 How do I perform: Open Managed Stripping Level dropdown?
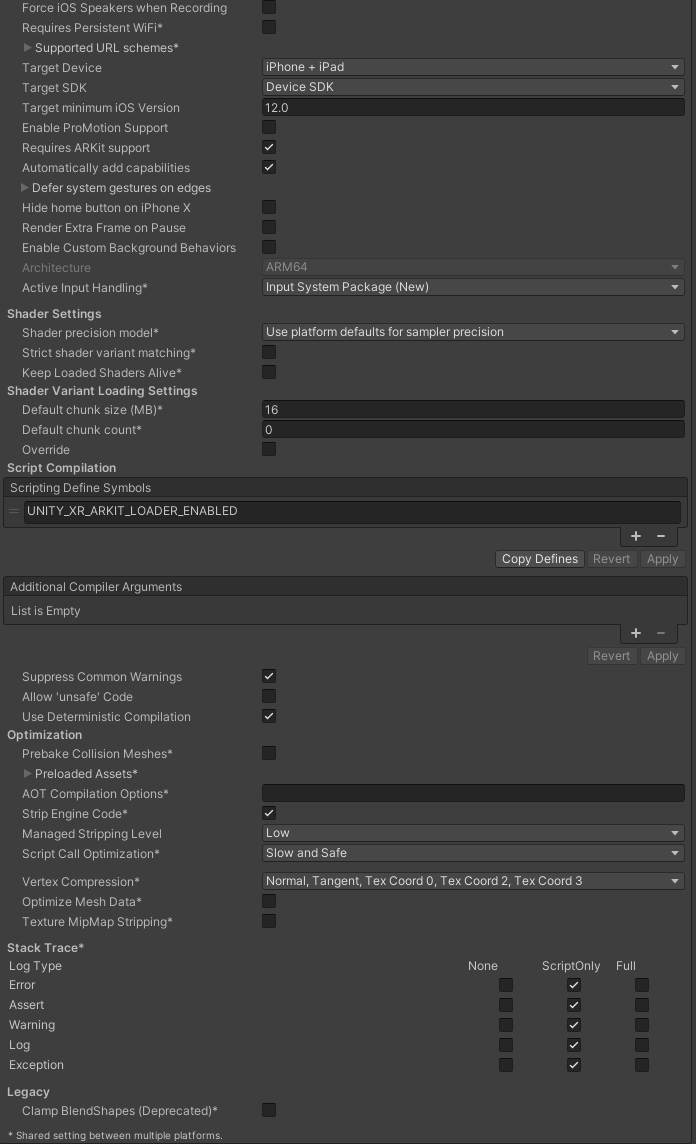pos(473,833)
